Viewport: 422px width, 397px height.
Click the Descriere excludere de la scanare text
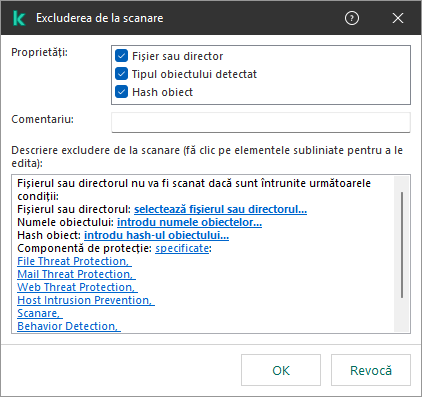coord(207,157)
